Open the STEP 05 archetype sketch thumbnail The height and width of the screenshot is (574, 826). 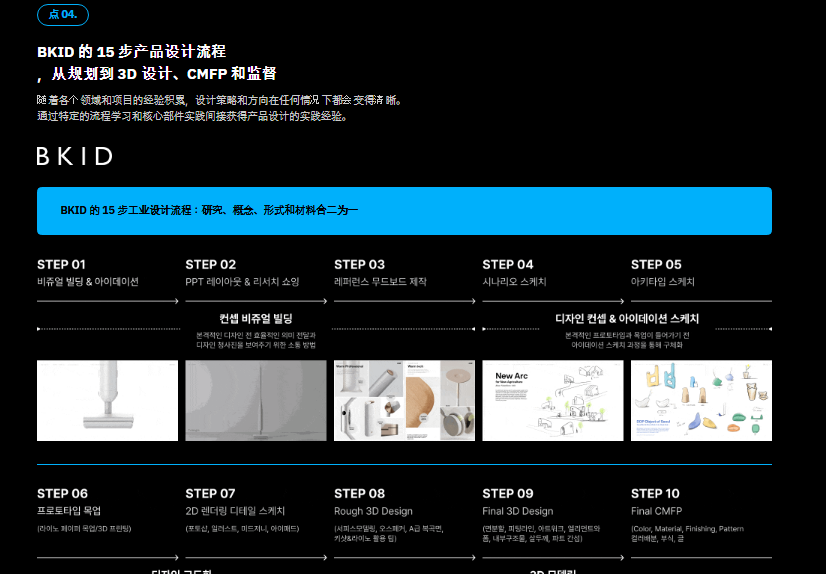click(702, 400)
